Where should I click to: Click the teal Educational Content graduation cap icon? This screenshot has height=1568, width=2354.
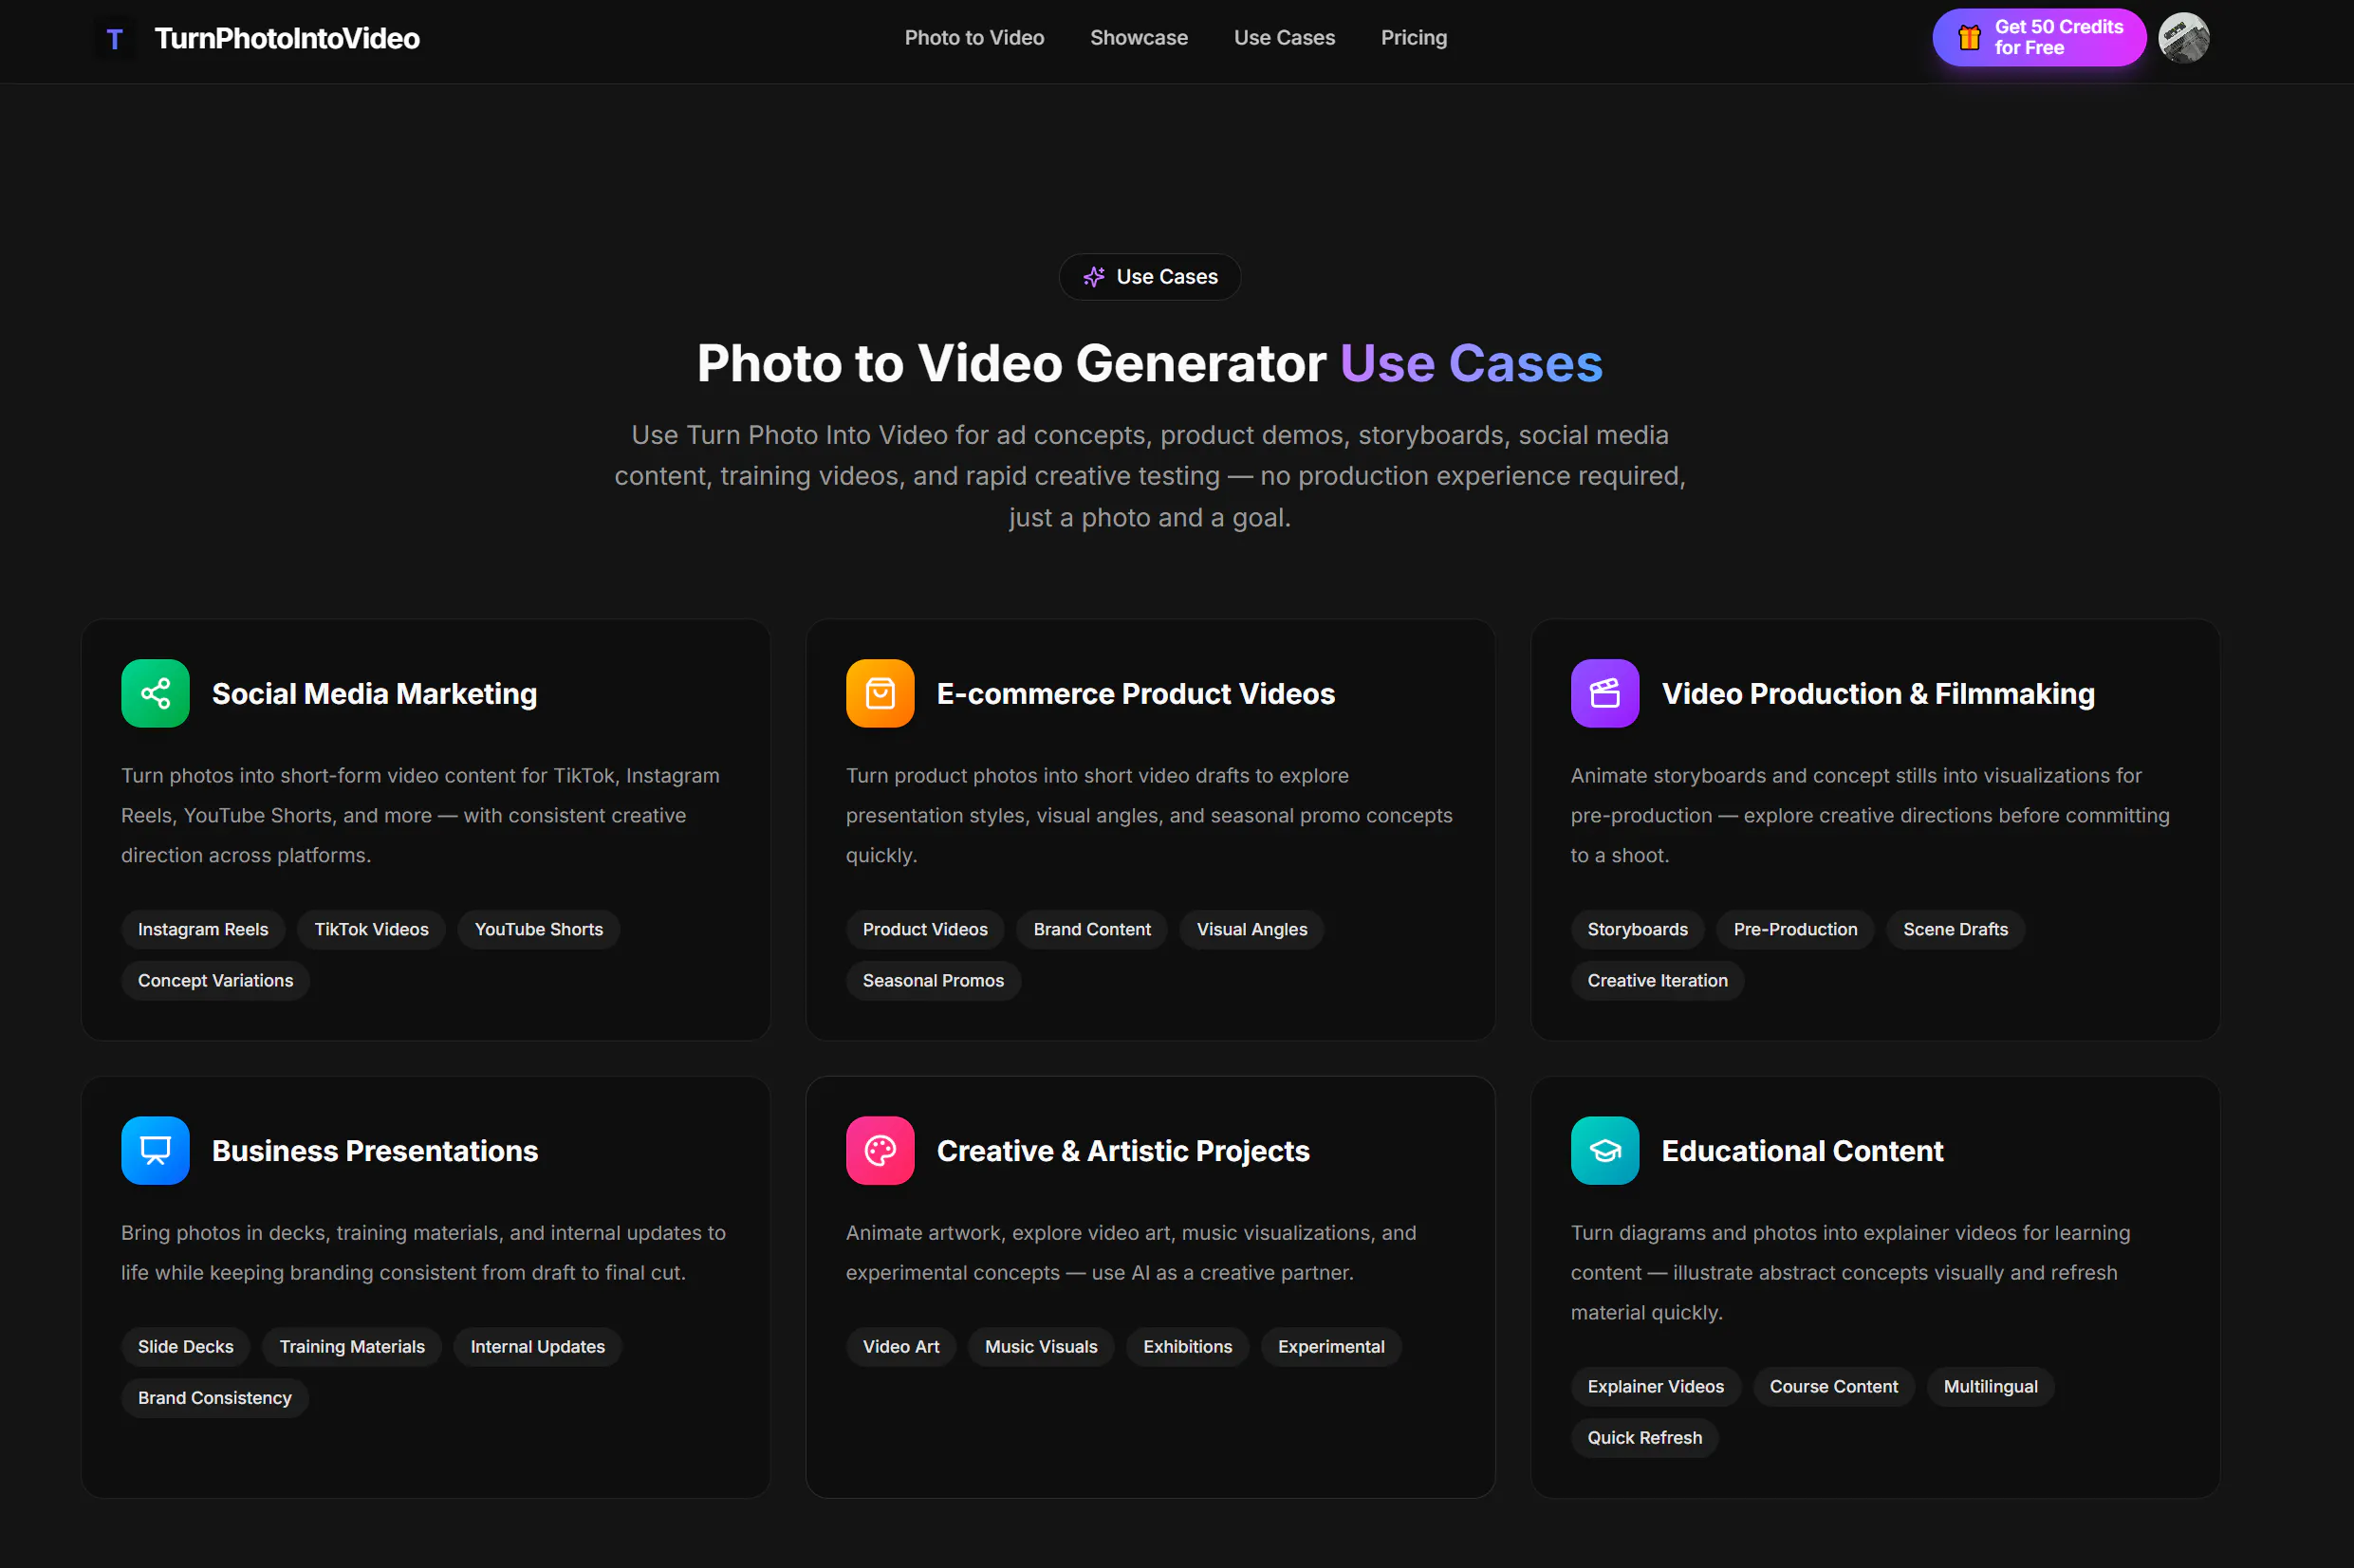point(1605,1150)
